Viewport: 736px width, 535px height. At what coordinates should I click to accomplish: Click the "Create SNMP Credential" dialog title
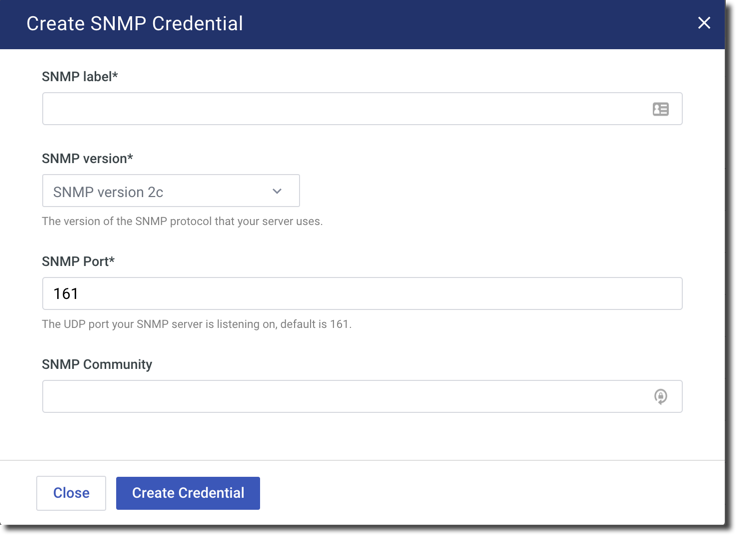point(134,23)
